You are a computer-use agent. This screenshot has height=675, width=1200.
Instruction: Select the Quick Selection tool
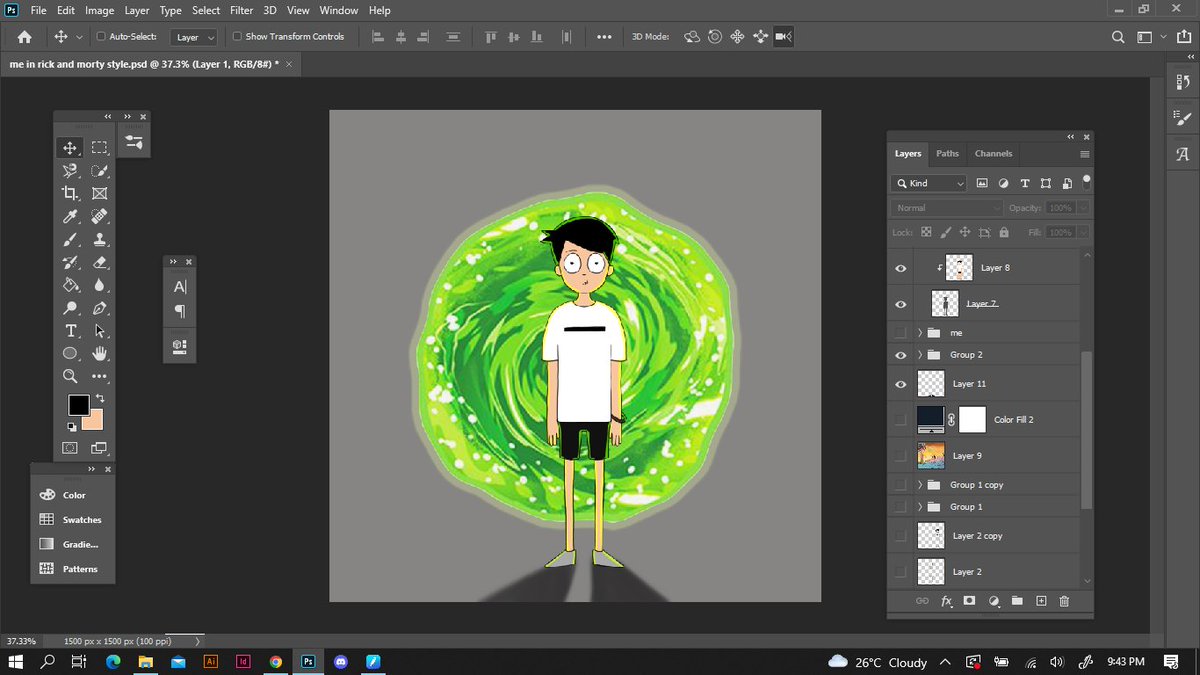(x=99, y=171)
